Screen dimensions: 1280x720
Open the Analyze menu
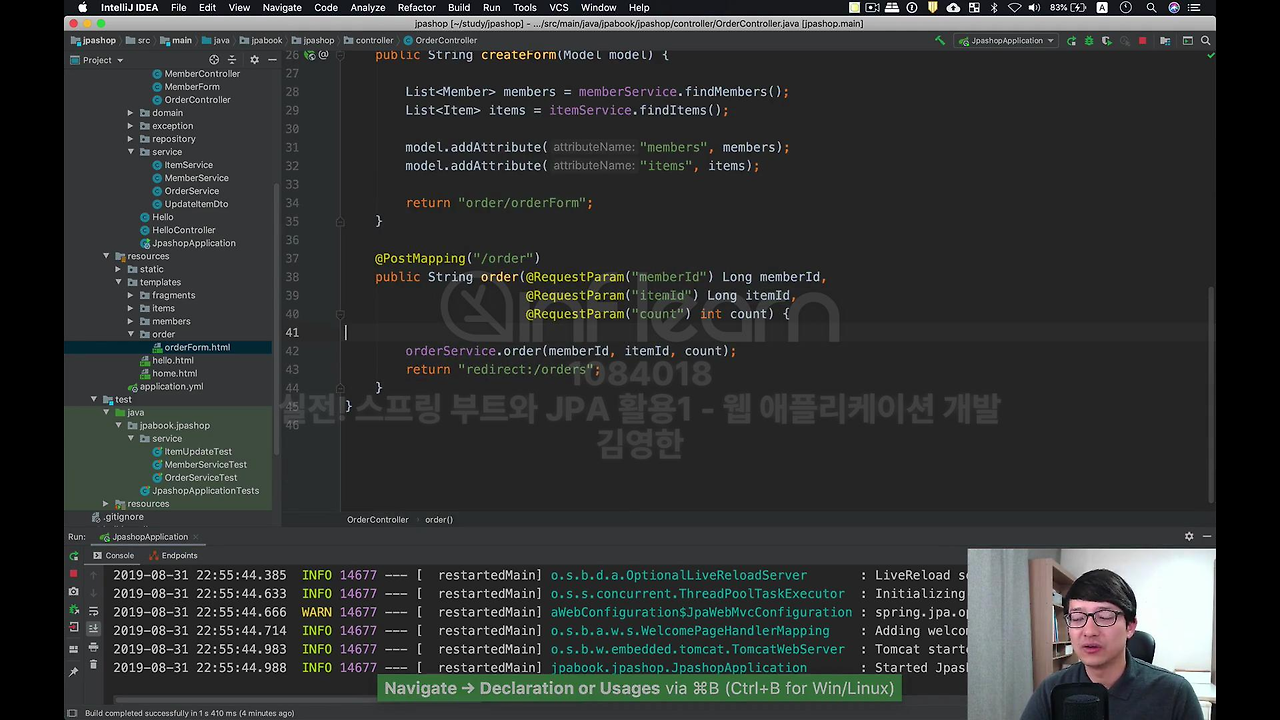(368, 8)
